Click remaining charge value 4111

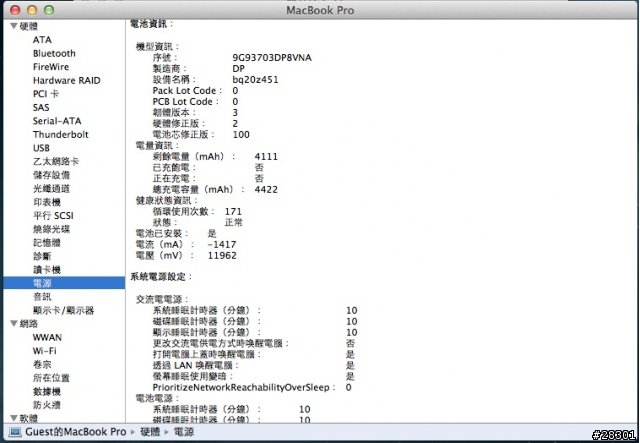266,156
